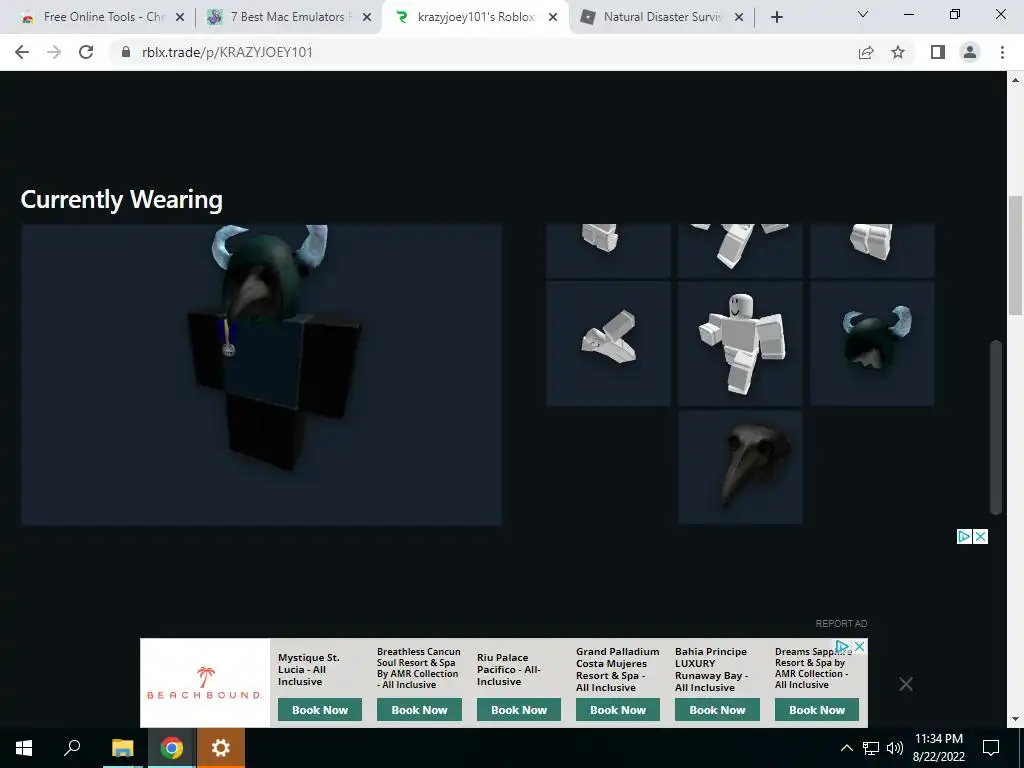Select the white running animation figure thumbnail
The height and width of the screenshot is (768, 1024).
pos(740,343)
